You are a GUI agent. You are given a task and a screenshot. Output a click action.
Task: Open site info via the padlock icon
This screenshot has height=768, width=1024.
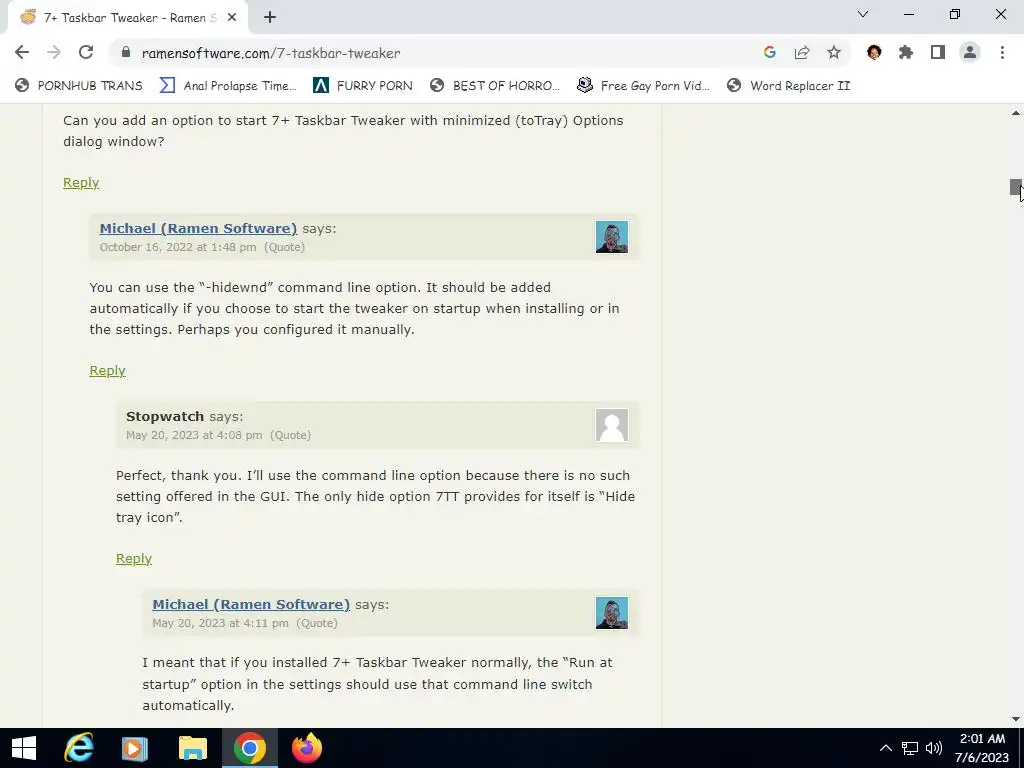point(126,53)
